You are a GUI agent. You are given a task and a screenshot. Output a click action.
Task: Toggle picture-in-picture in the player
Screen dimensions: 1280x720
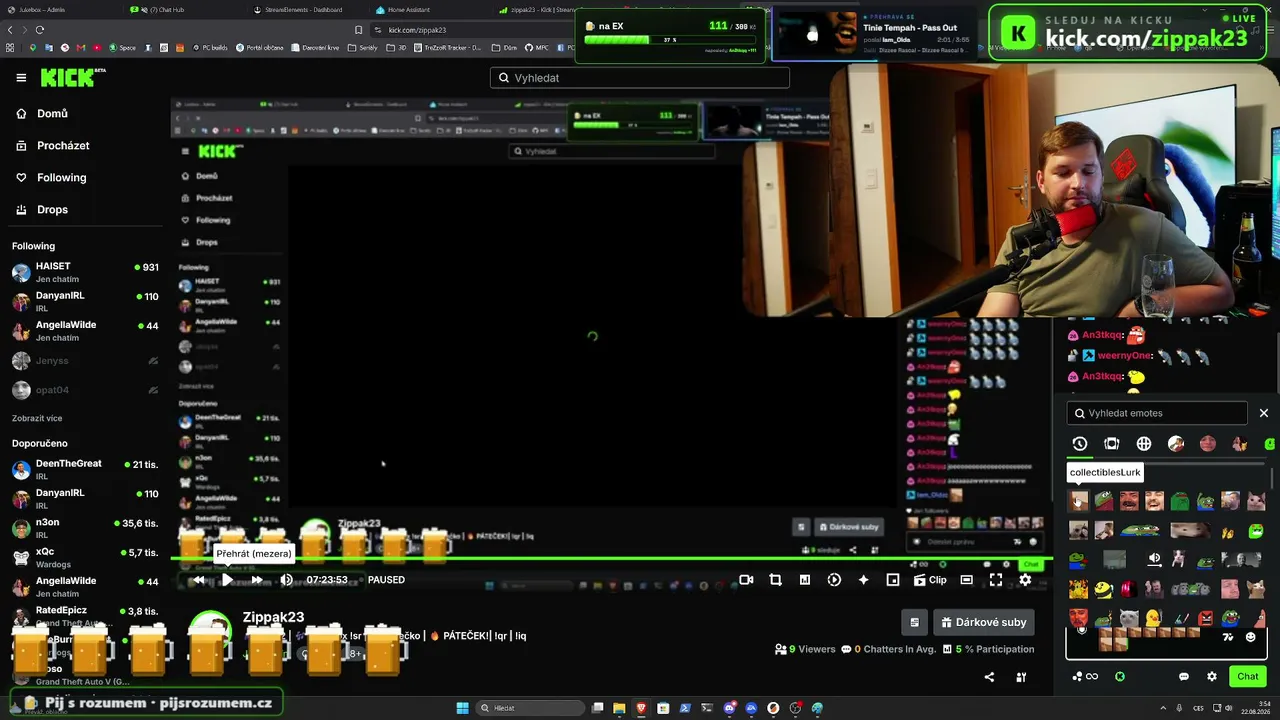[893, 580]
